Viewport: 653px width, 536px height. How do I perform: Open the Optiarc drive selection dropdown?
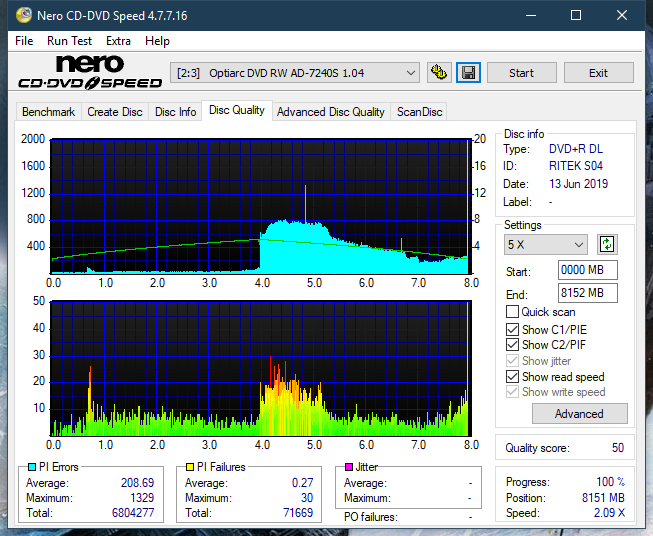pyautogui.click(x=294, y=73)
